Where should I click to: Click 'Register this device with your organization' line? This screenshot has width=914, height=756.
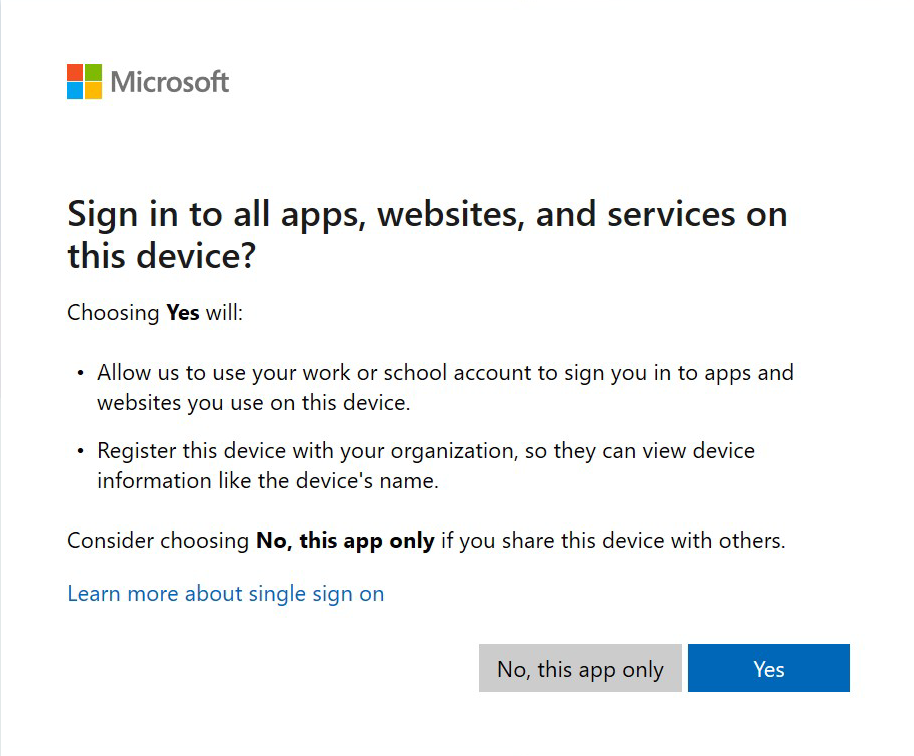(426, 451)
